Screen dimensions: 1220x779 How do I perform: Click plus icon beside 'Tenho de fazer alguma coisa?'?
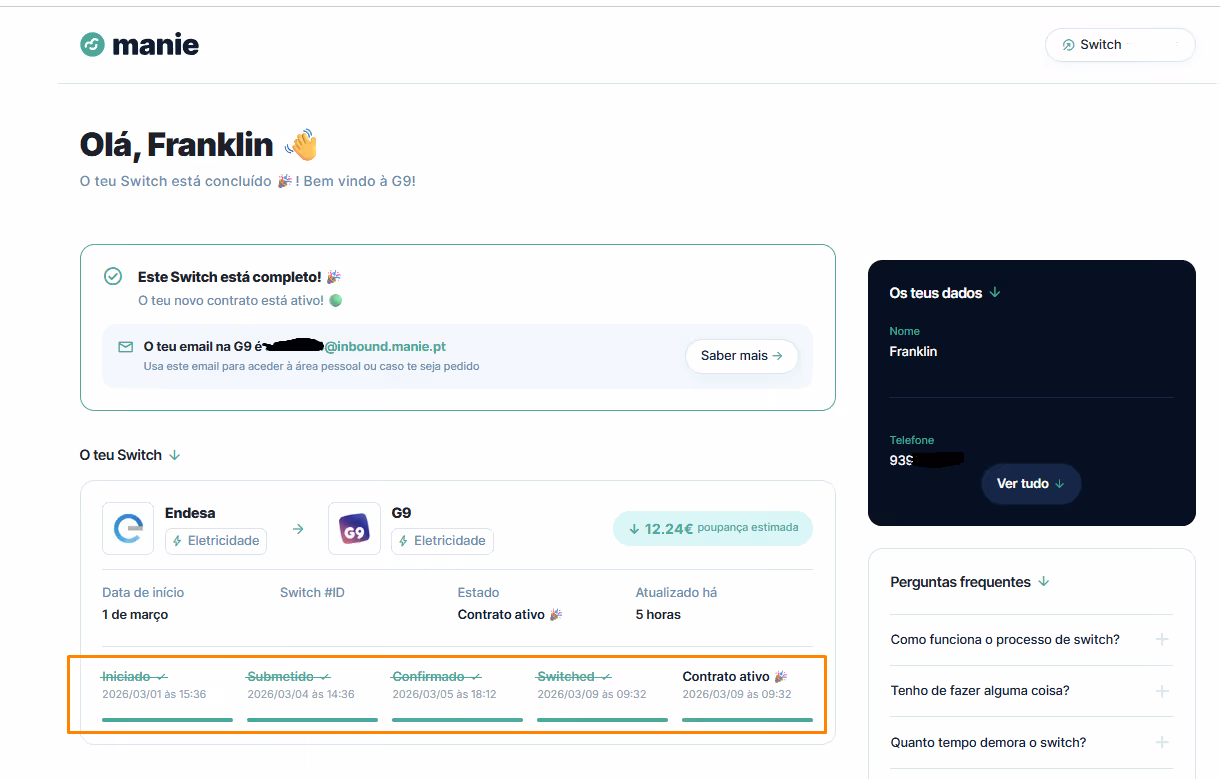tap(1162, 691)
